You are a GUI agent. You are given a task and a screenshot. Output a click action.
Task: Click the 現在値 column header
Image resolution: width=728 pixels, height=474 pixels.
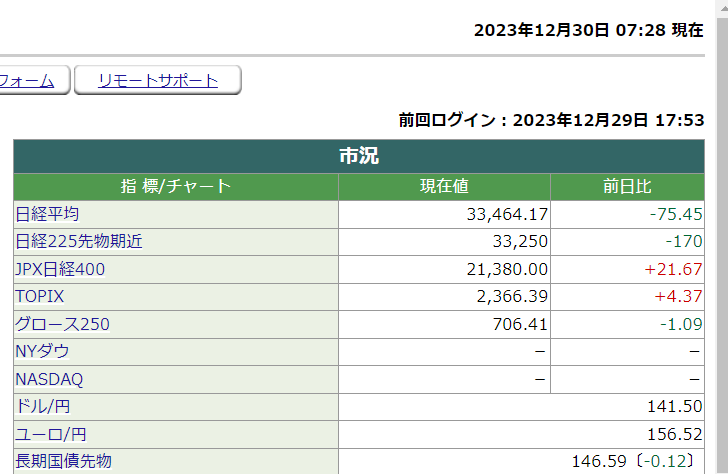tap(444, 186)
